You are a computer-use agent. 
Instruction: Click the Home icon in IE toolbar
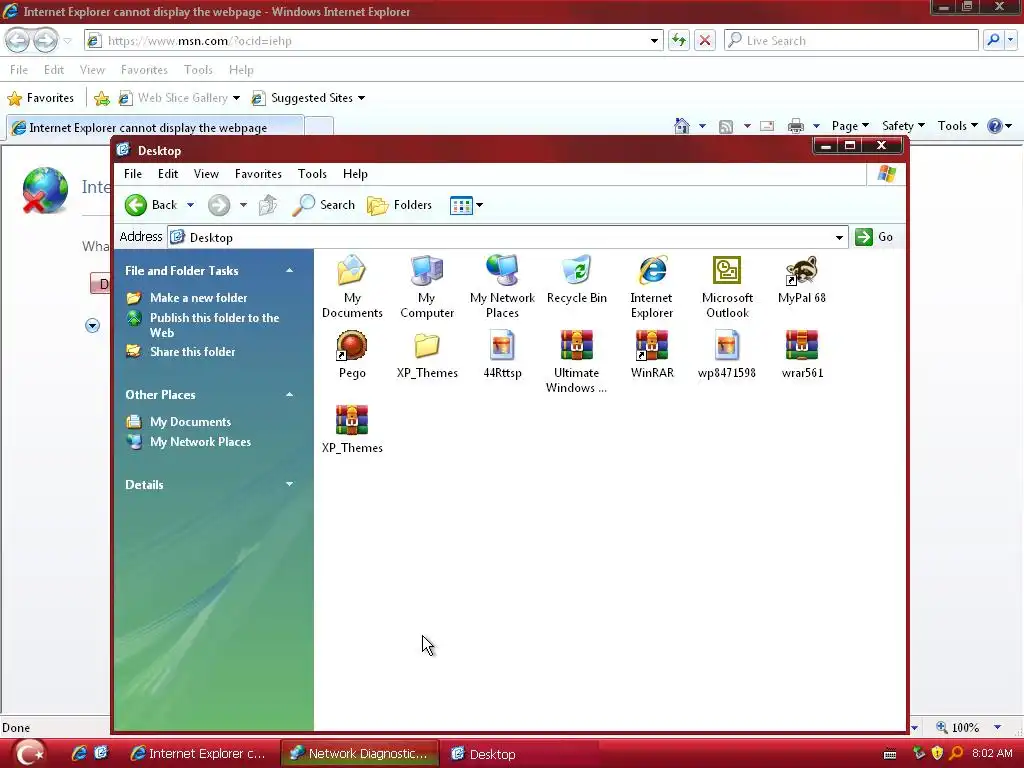tap(682, 126)
